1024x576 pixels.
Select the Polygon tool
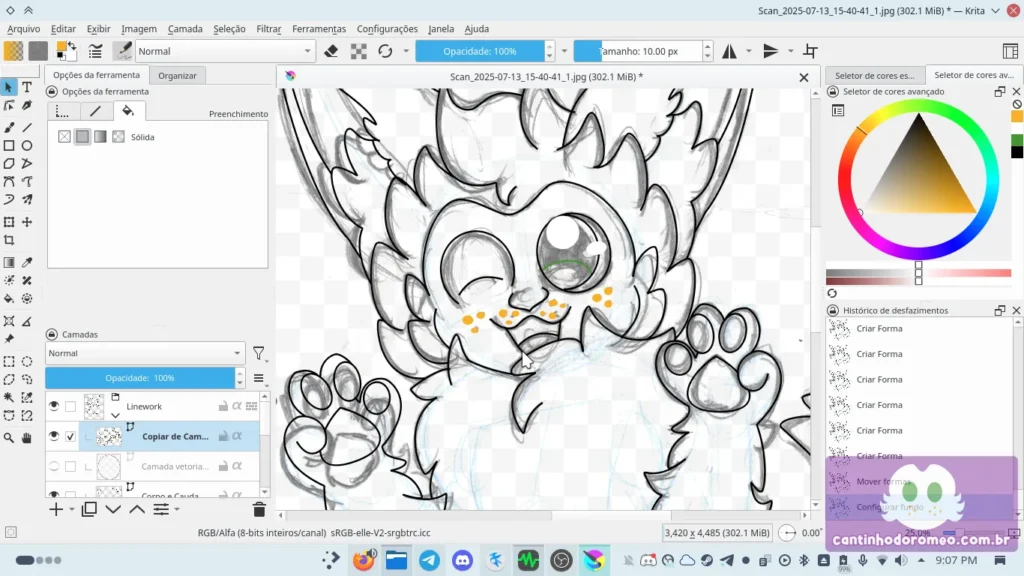click(x=9, y=163)
